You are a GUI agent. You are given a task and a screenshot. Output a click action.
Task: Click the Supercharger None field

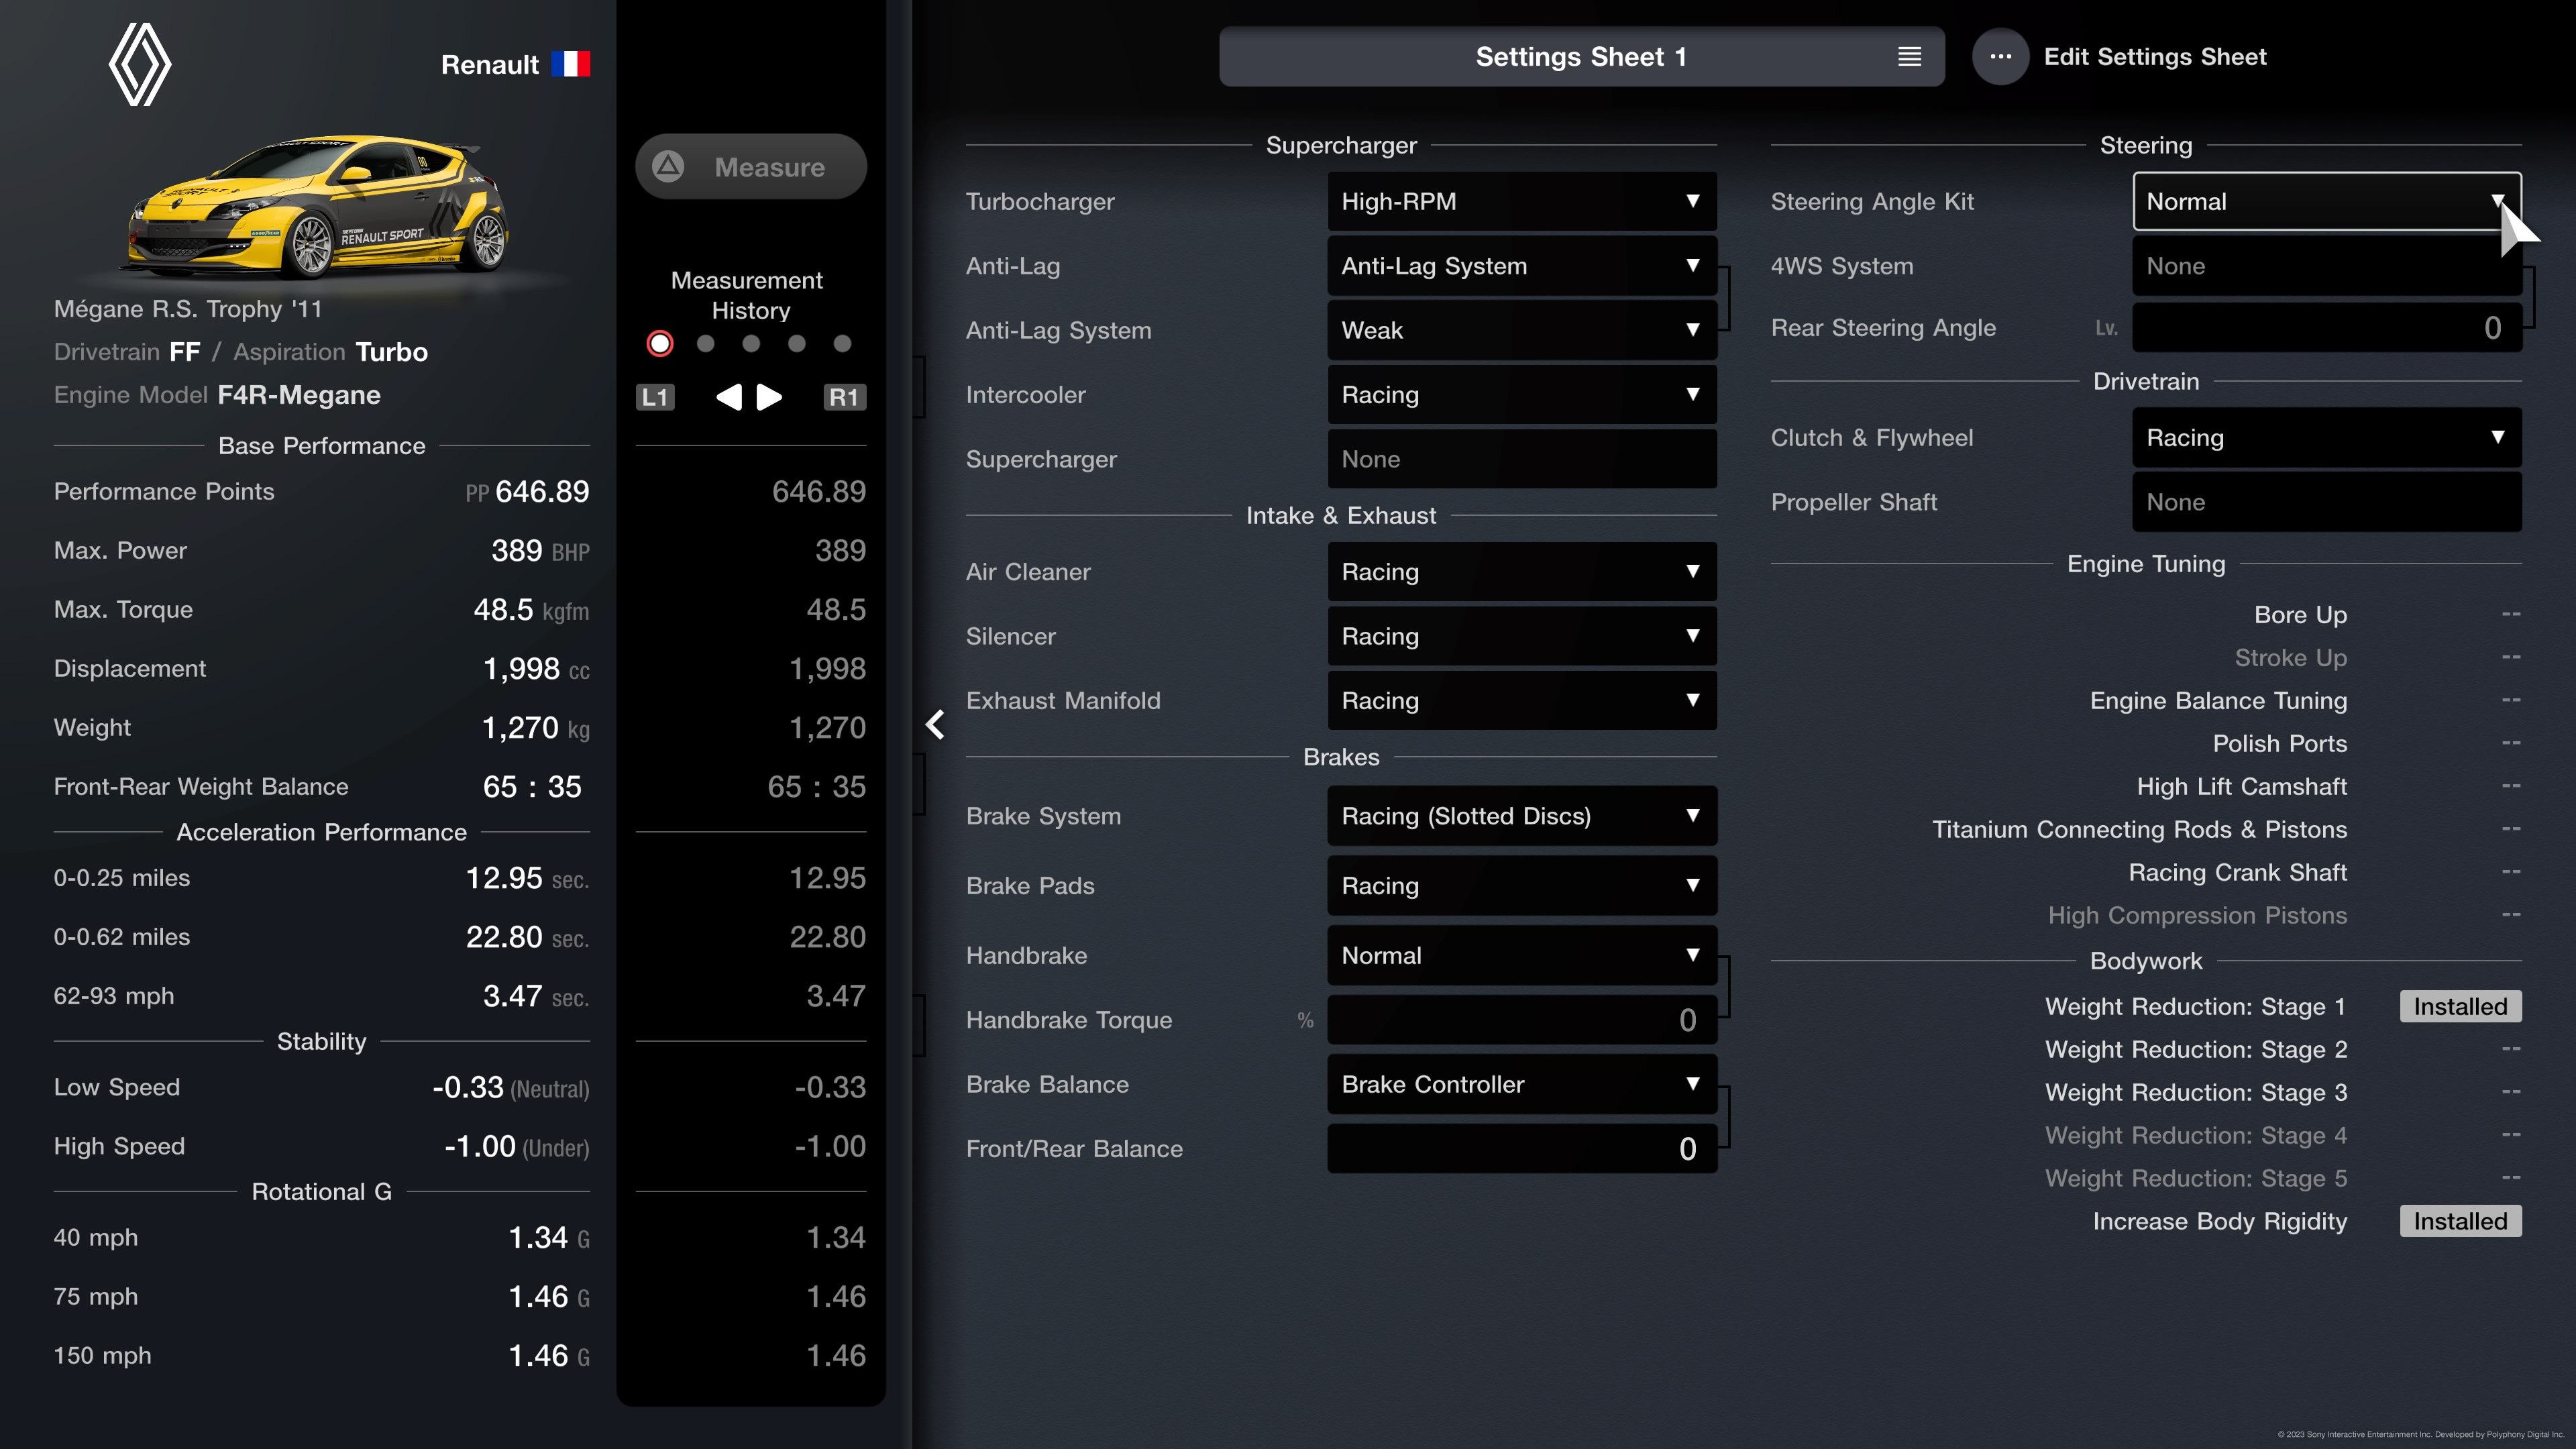coord(1522,459)
